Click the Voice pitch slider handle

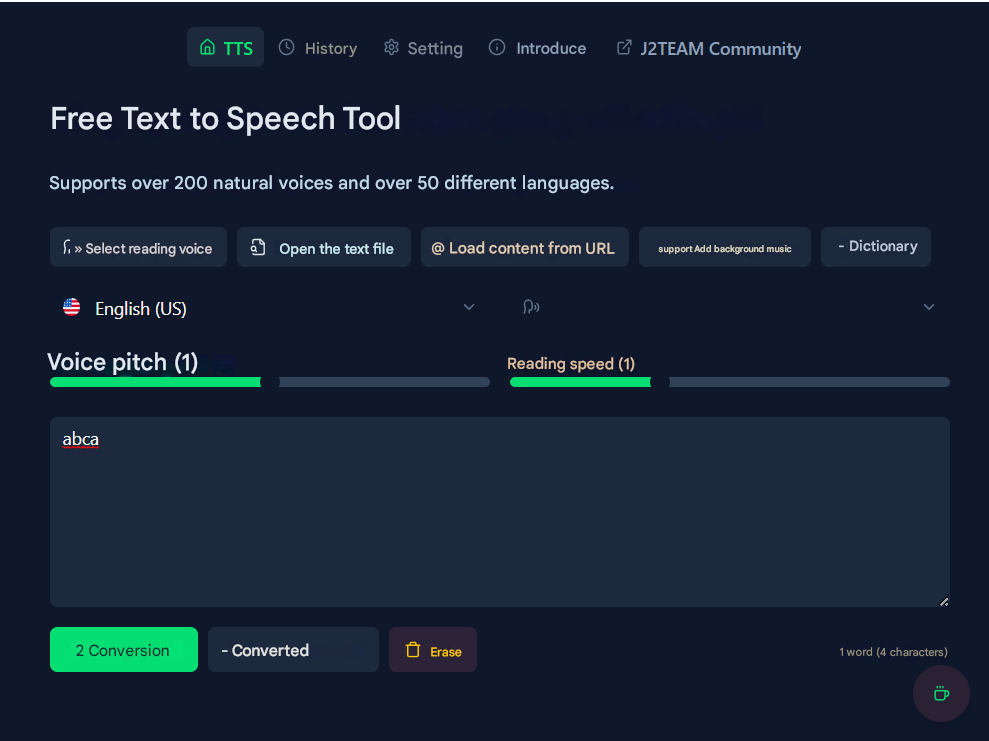point(270,381)
